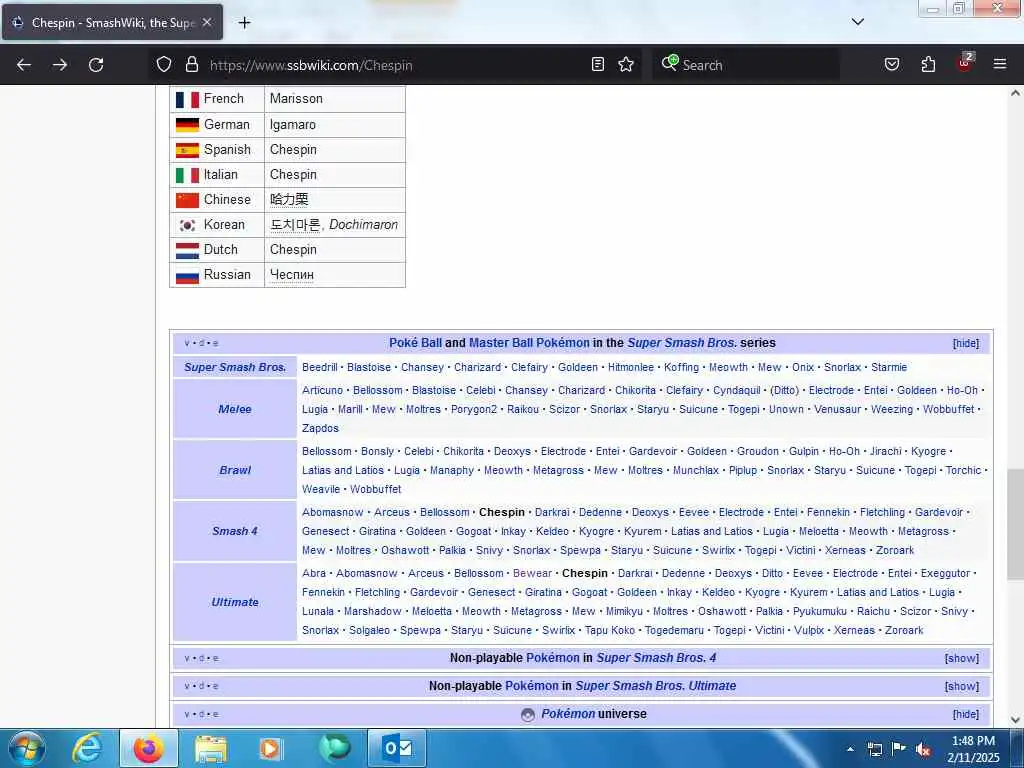Go forward to the next page
This screenshot has height=768, width=1024.
click(60, 65)
